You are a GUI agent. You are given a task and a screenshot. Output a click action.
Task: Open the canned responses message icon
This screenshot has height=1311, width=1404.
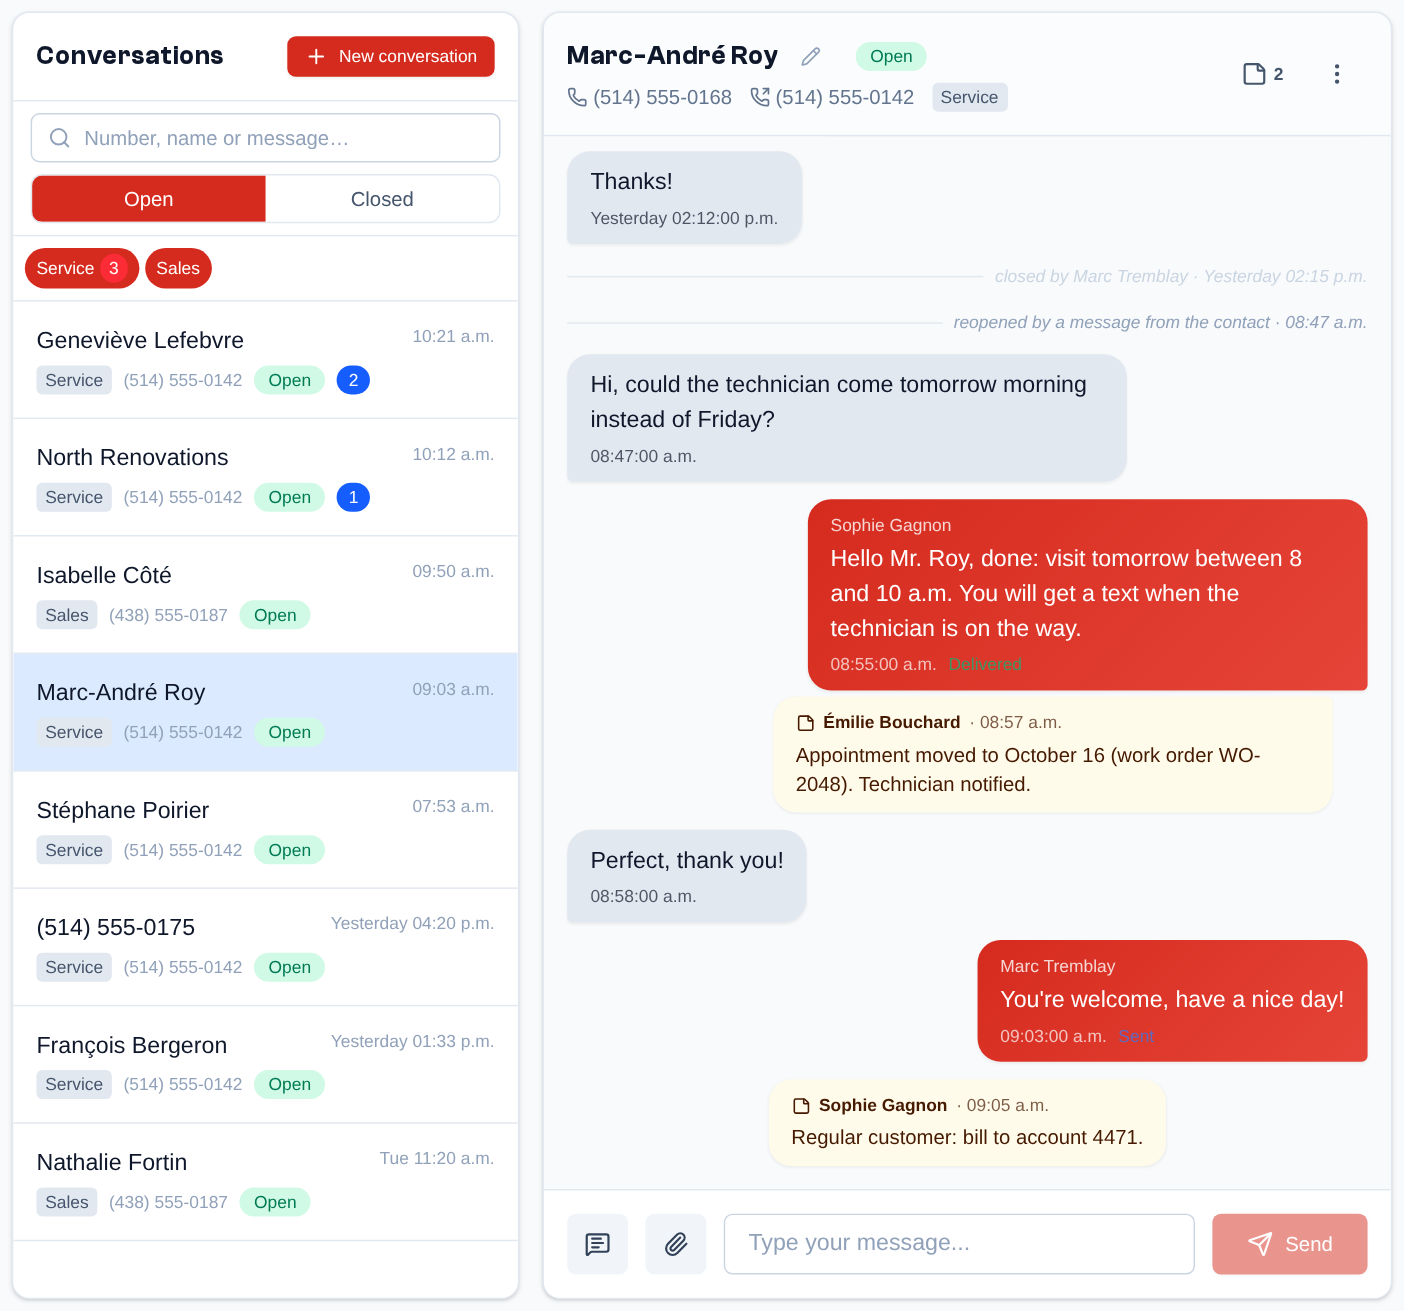click(x=597, y=1244)
